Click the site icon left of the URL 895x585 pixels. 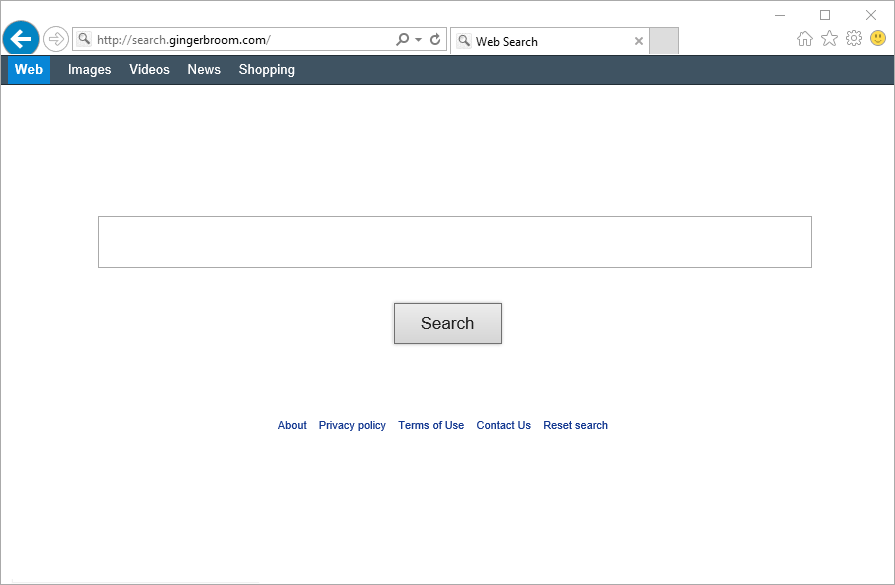(84, 39)
